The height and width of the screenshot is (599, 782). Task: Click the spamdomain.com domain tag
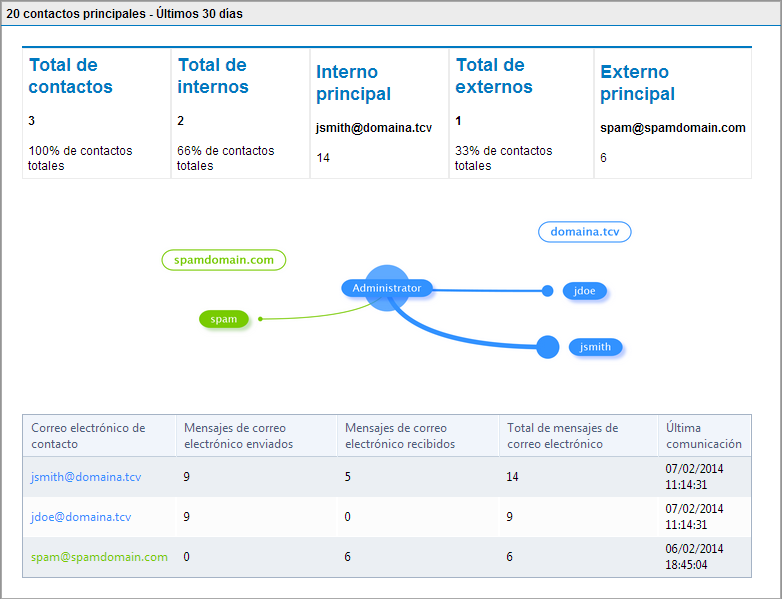tap(224, 260)
